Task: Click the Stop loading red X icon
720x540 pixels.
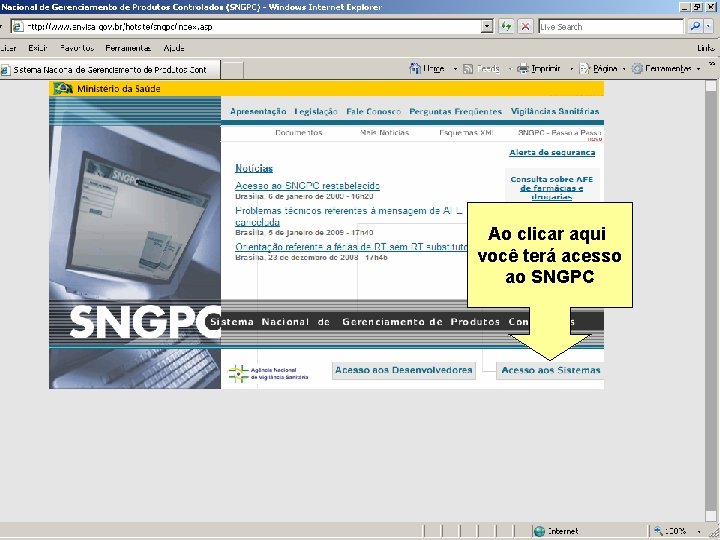Action: click(x=525, y=27)
